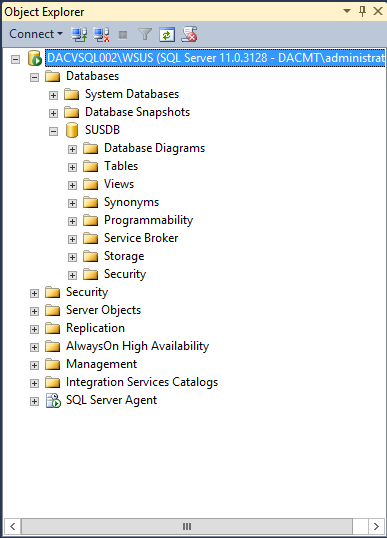Expand the server-level Security folder below SUSDB
Viewport: 387px width, 538px height.
point(34,293)
